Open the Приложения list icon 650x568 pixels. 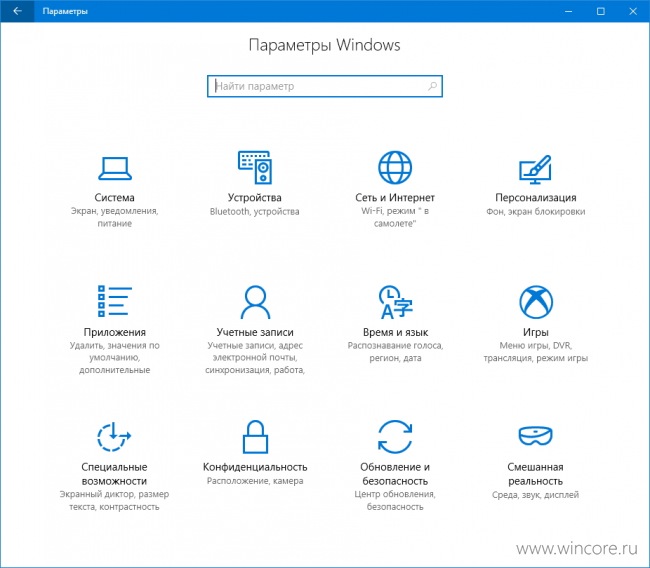coord(115,301)
